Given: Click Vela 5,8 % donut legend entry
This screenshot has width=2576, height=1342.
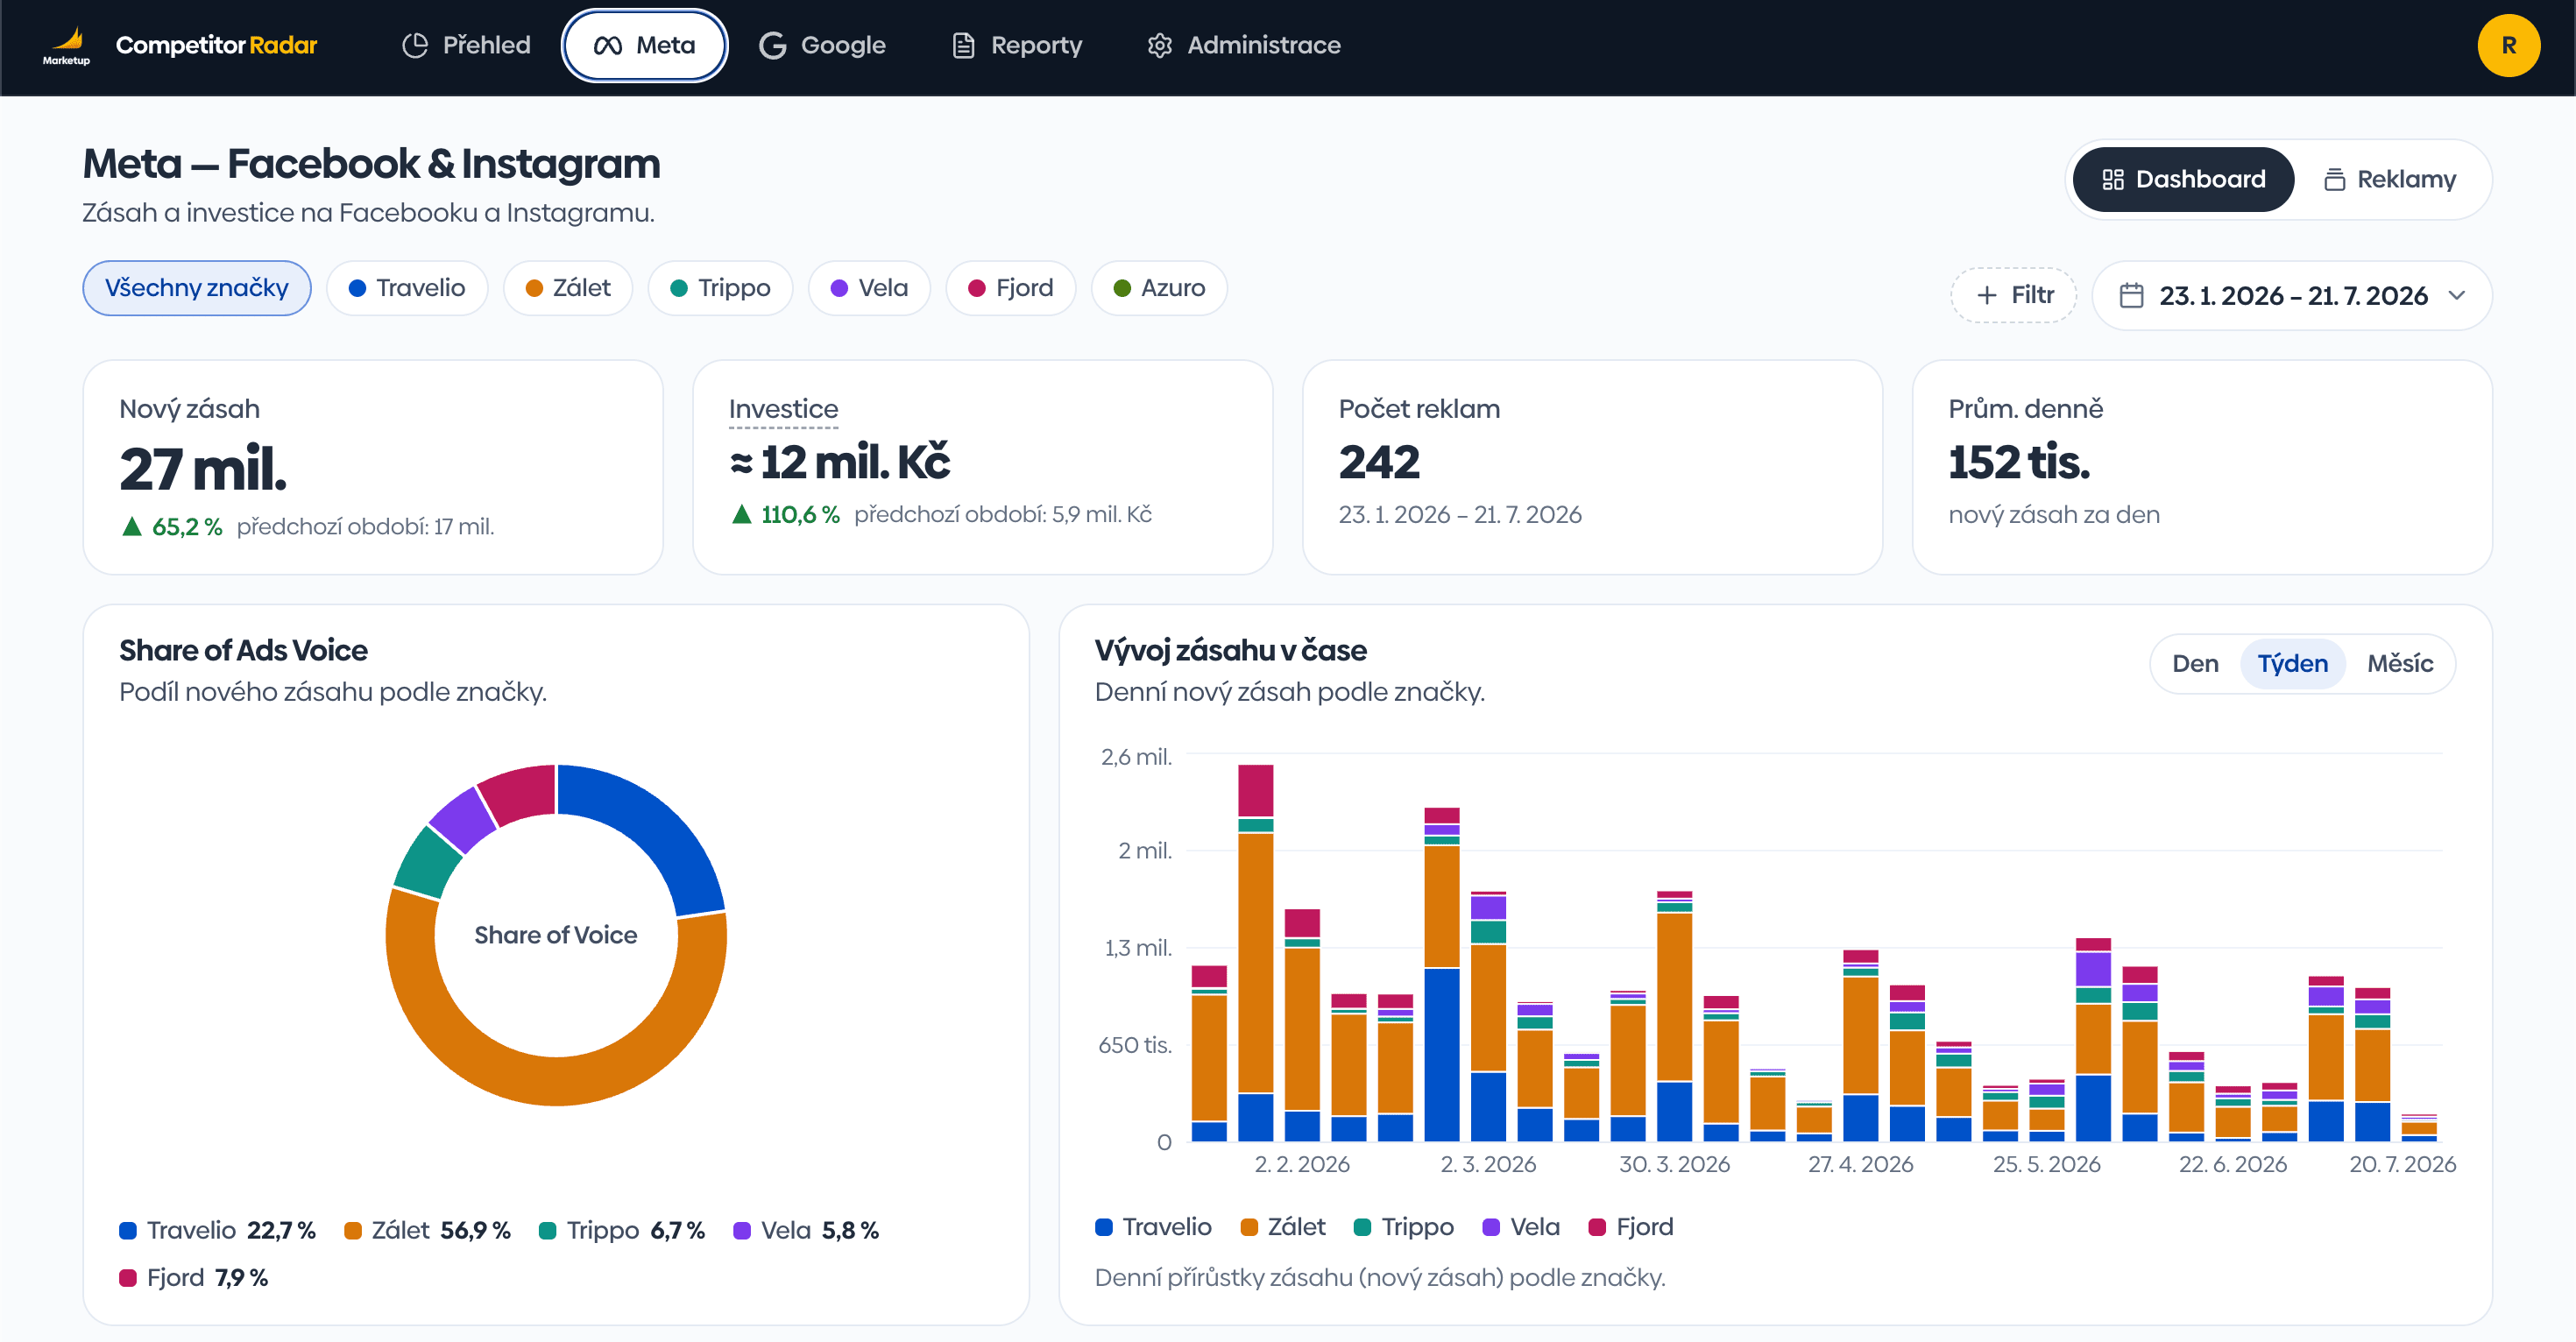Looking at the screenshot, I should pyautogui.click(x=806, y=1230).
